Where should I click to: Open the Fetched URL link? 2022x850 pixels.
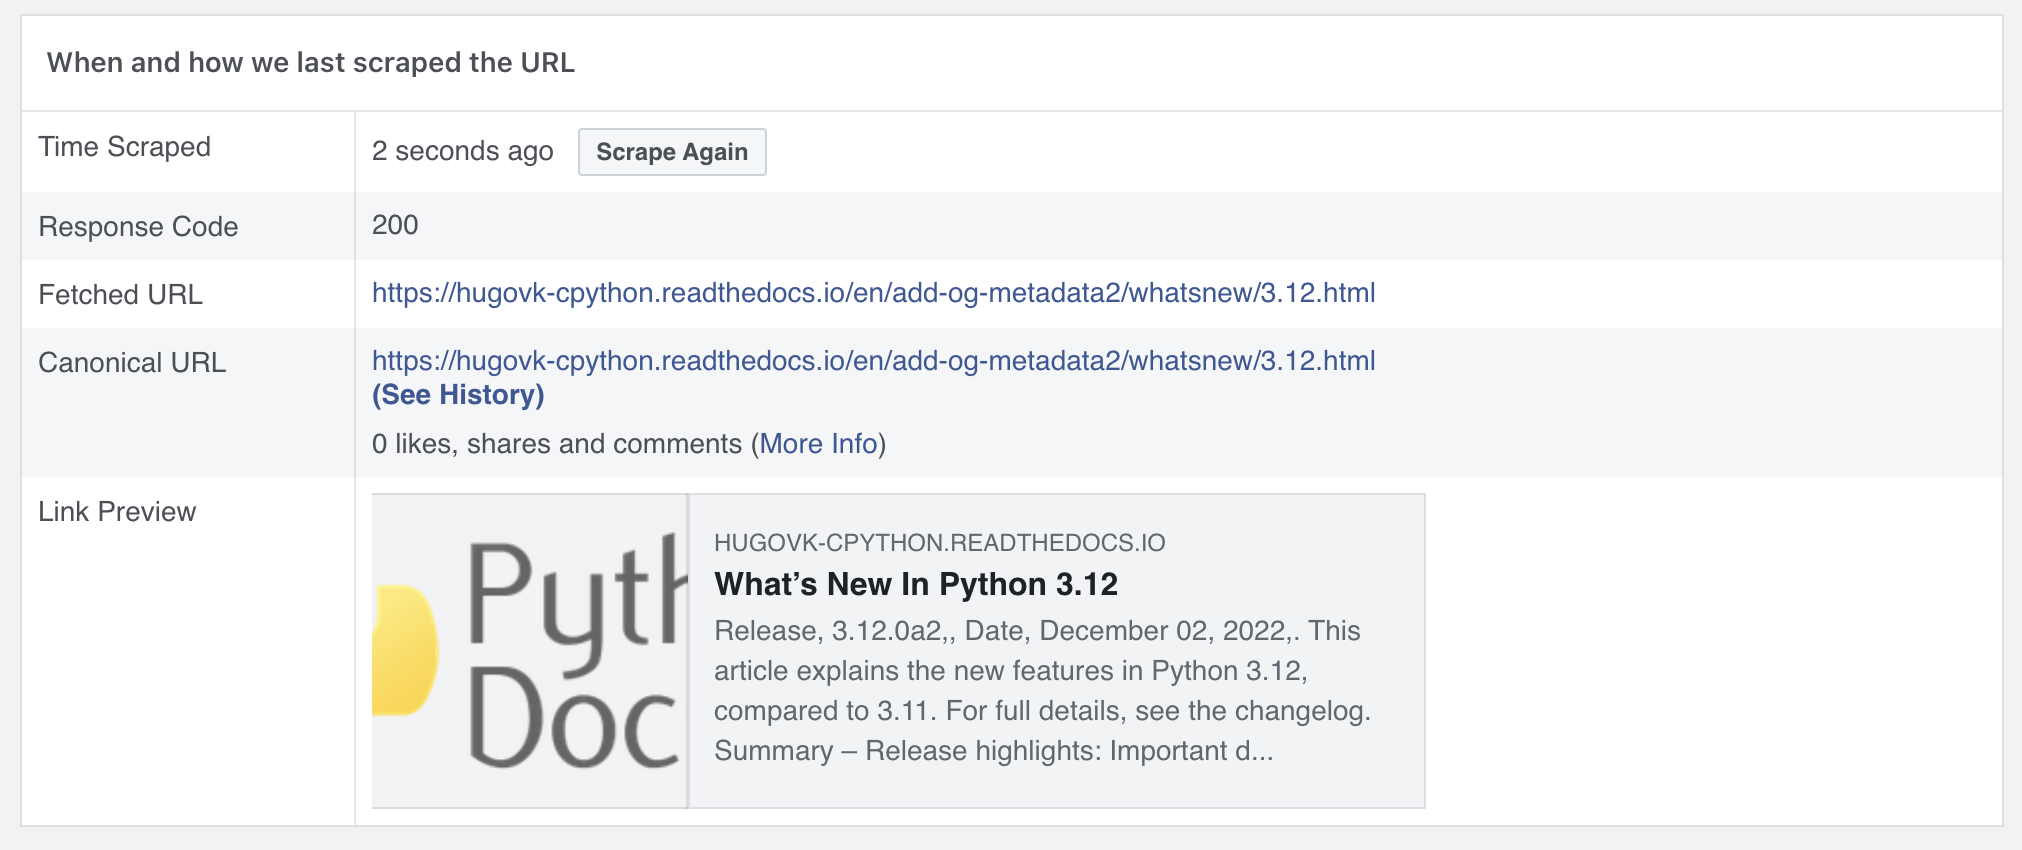[874, 293]
